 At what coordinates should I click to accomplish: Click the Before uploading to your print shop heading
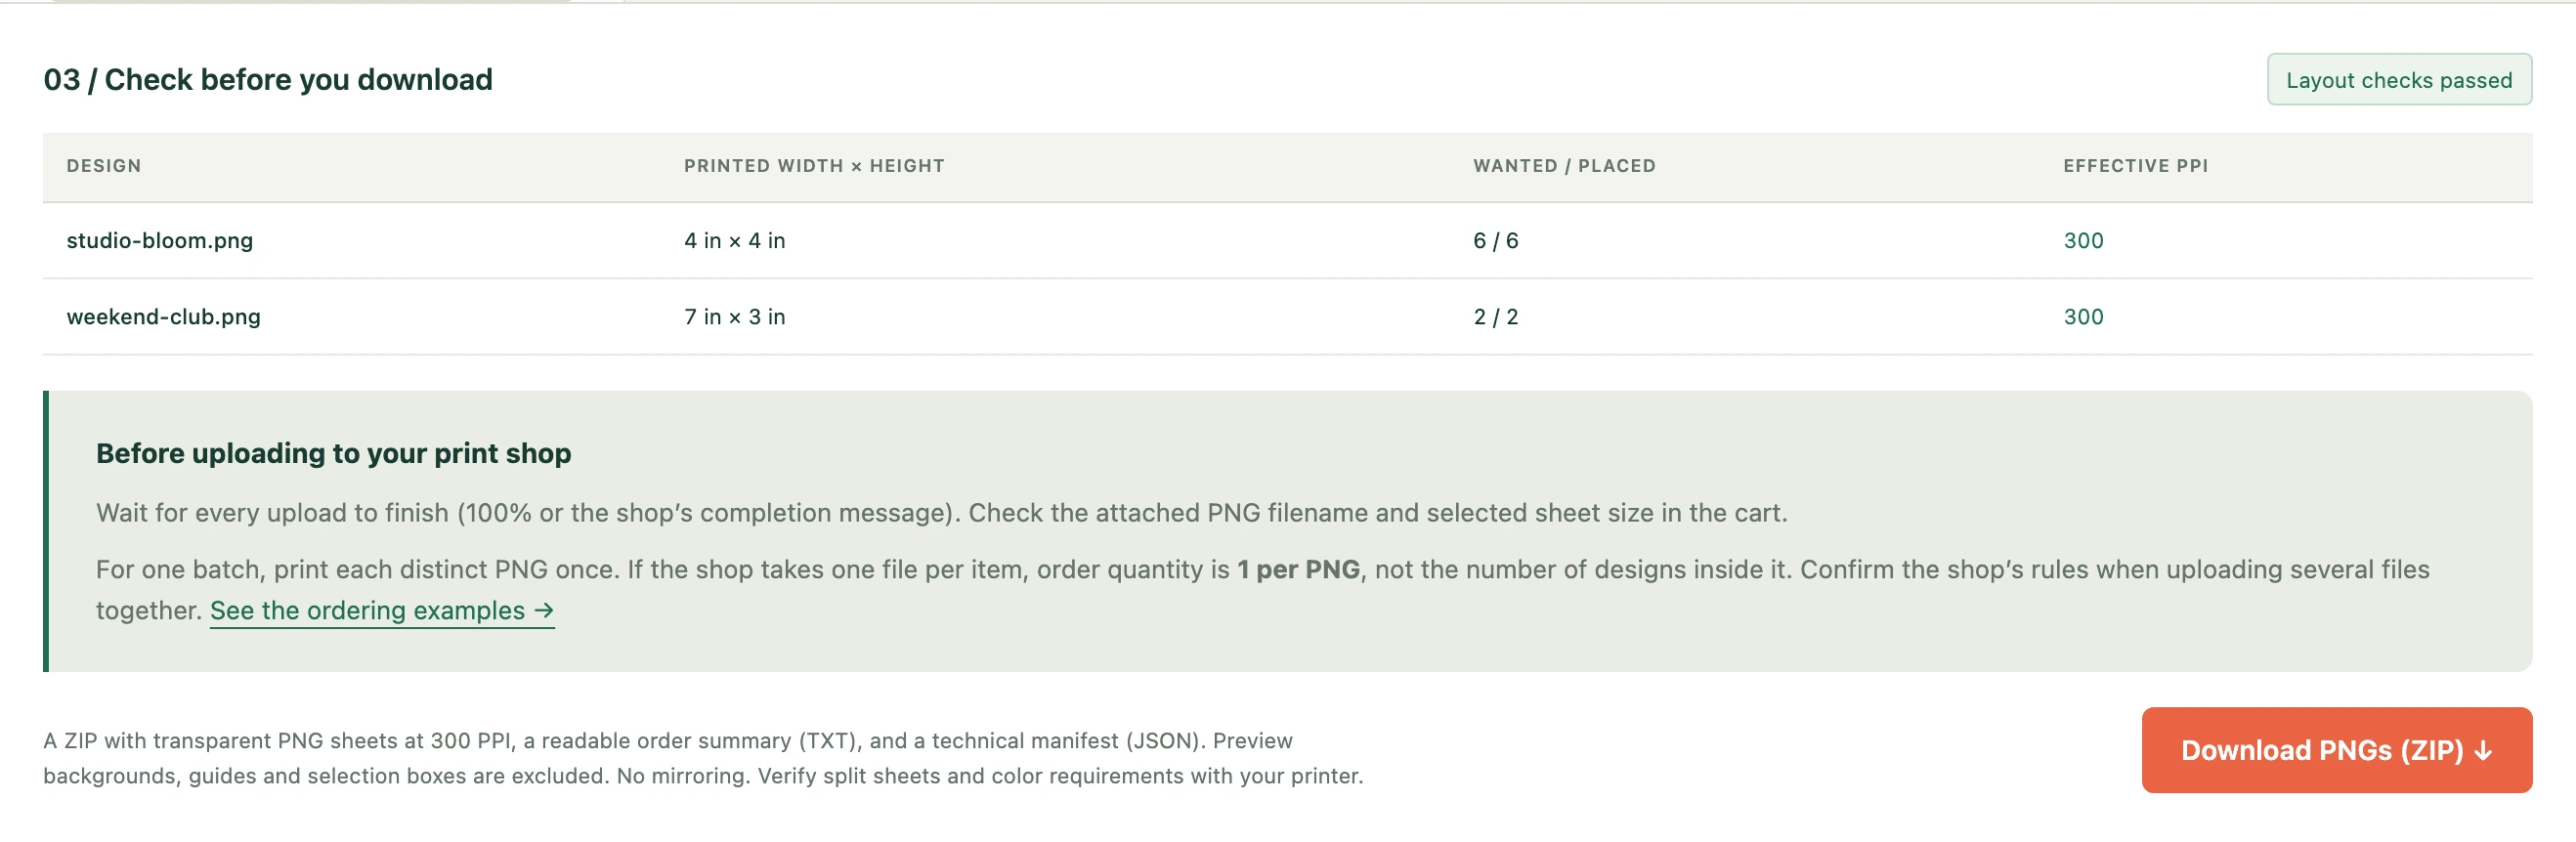point(333,453)
